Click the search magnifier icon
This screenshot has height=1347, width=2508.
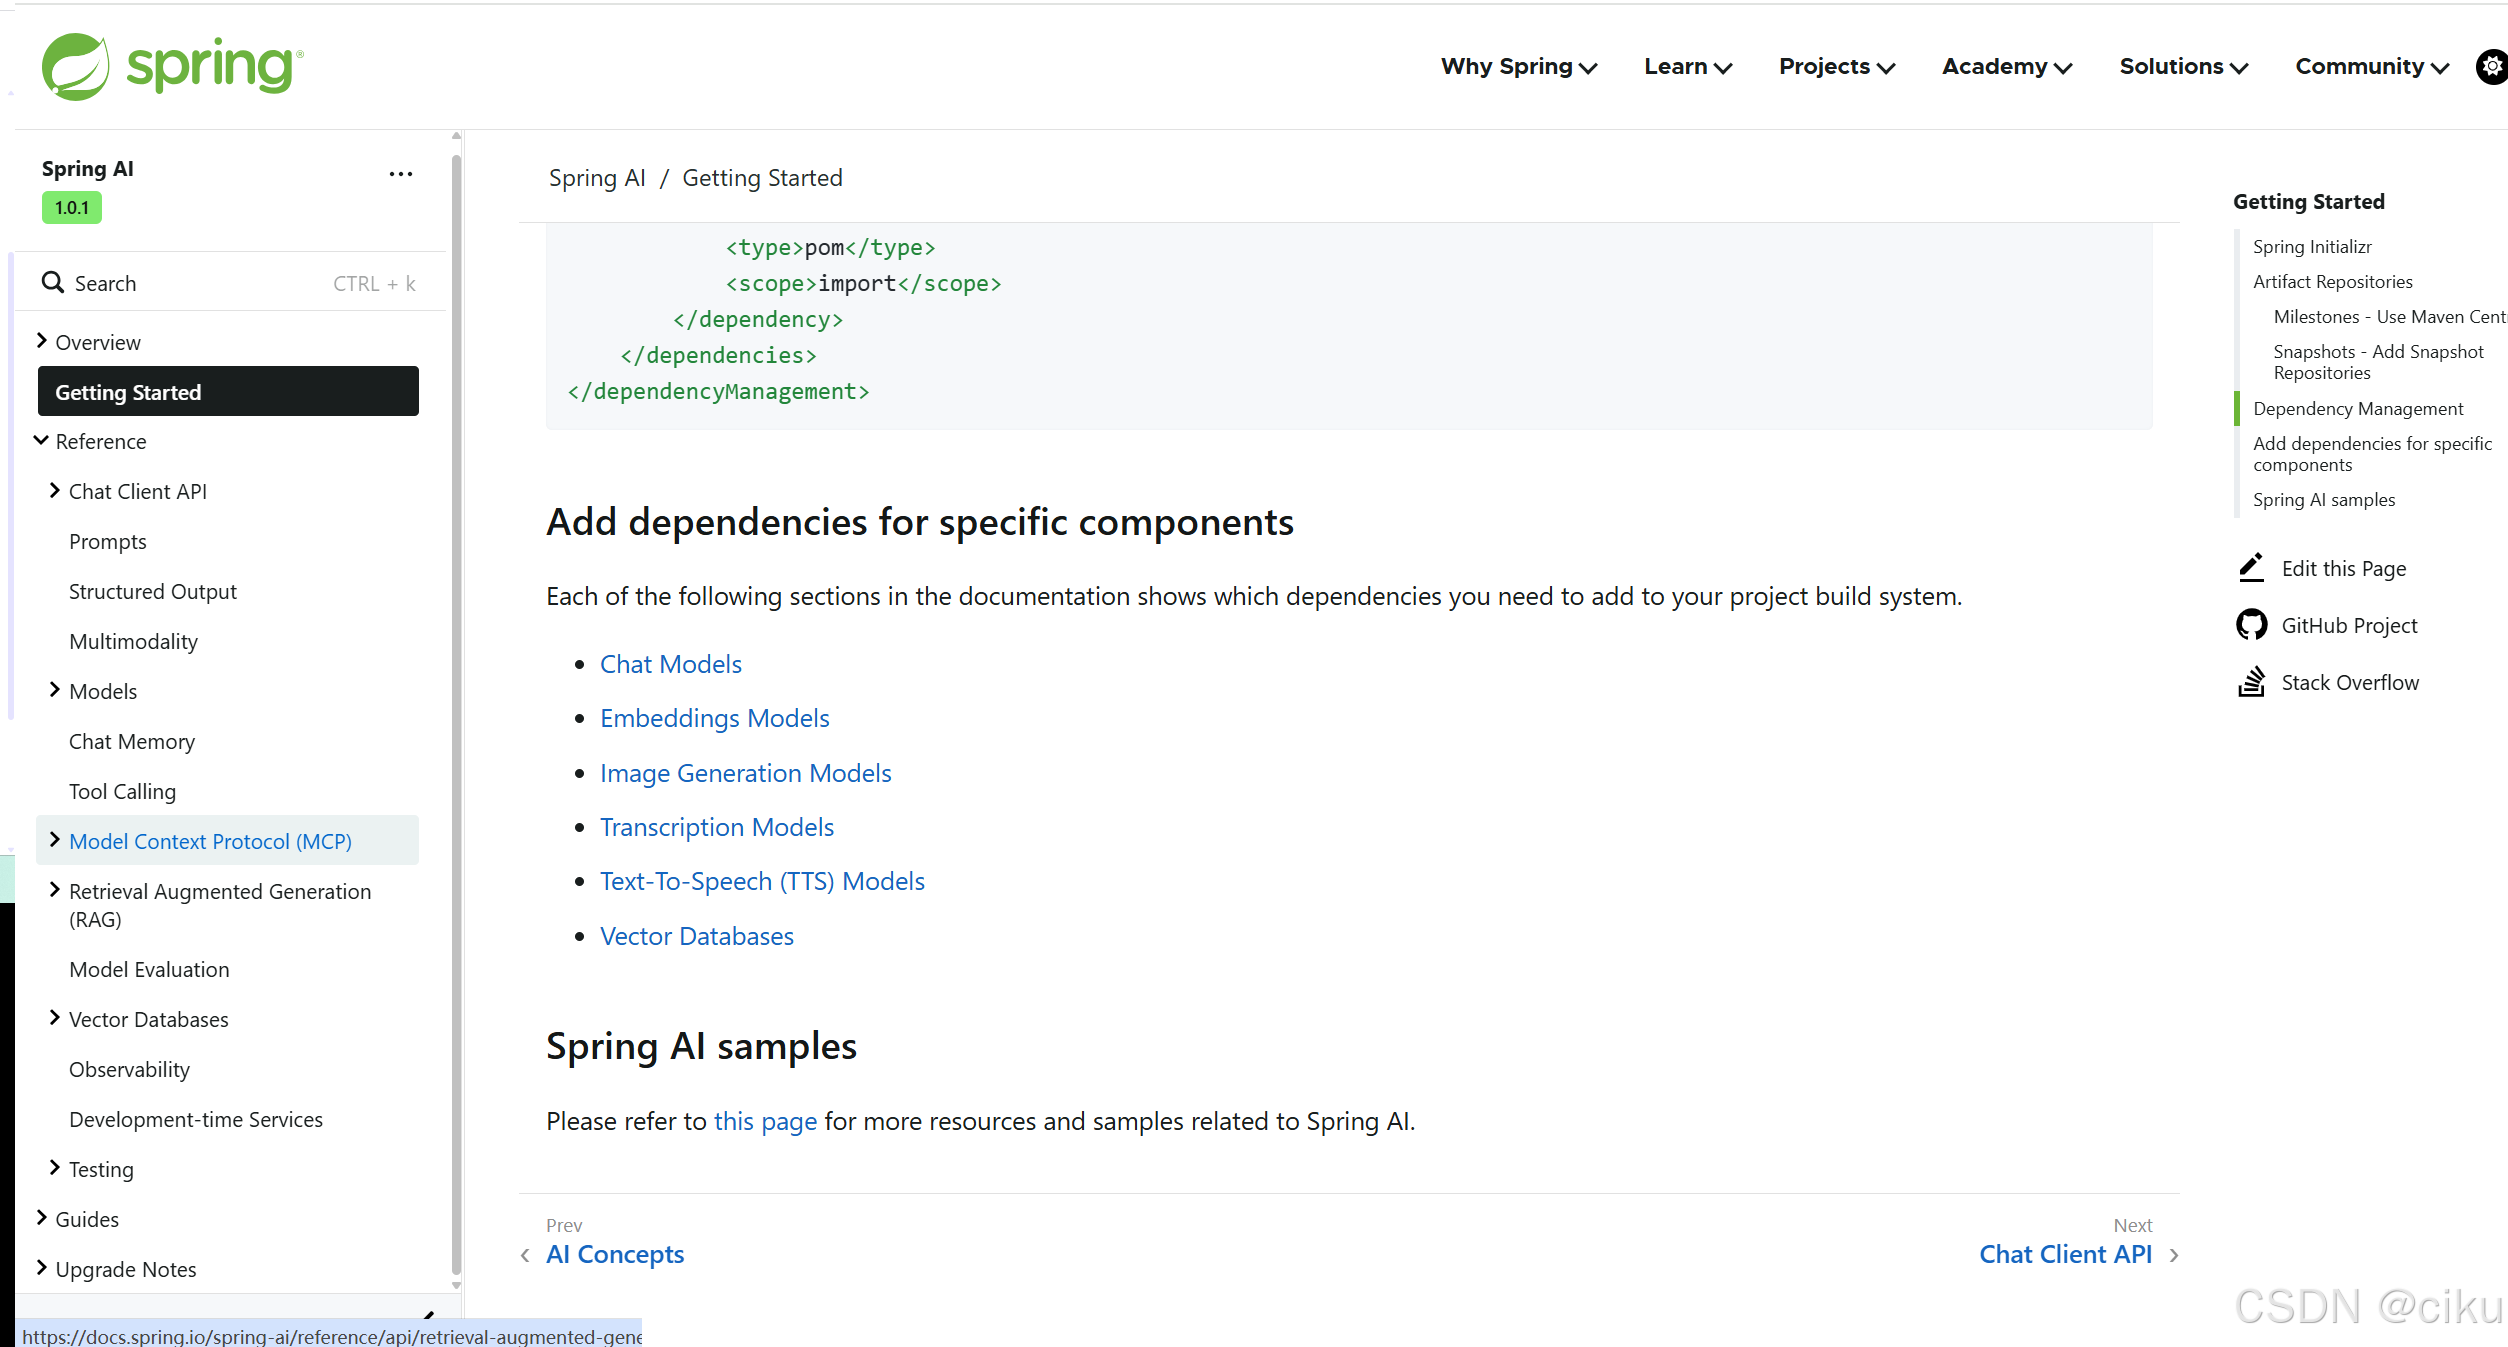(x=53, y=283)
